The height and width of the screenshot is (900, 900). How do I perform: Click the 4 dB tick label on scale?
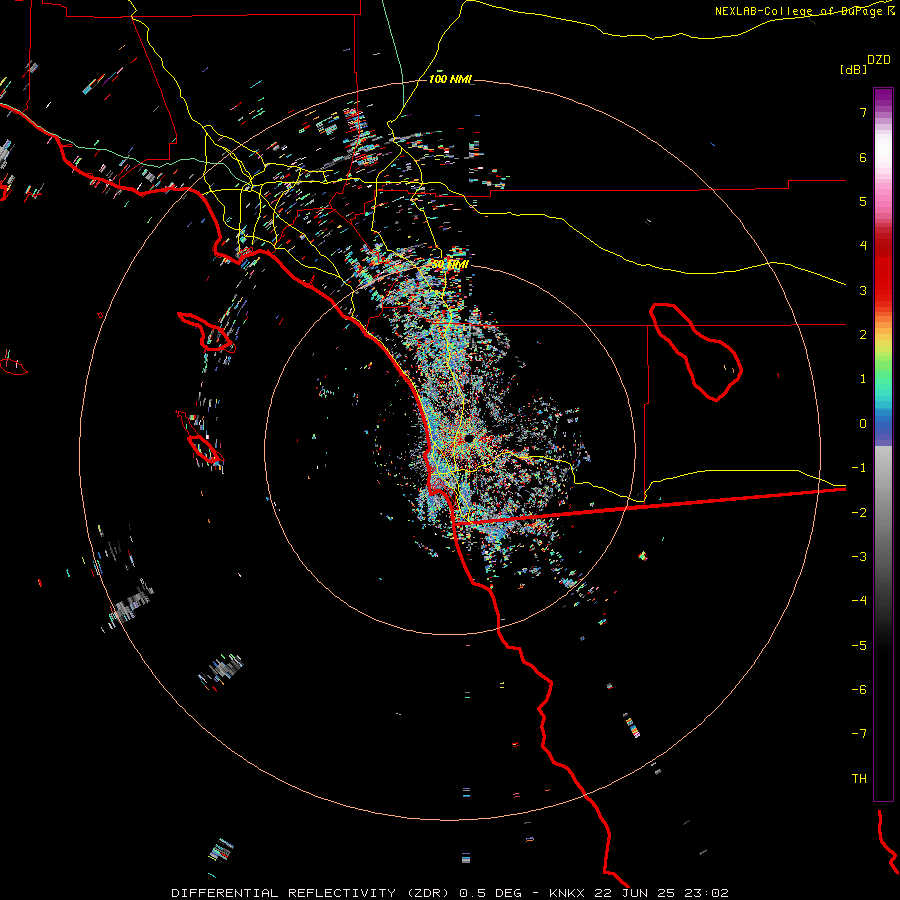[x=863, y=246]
